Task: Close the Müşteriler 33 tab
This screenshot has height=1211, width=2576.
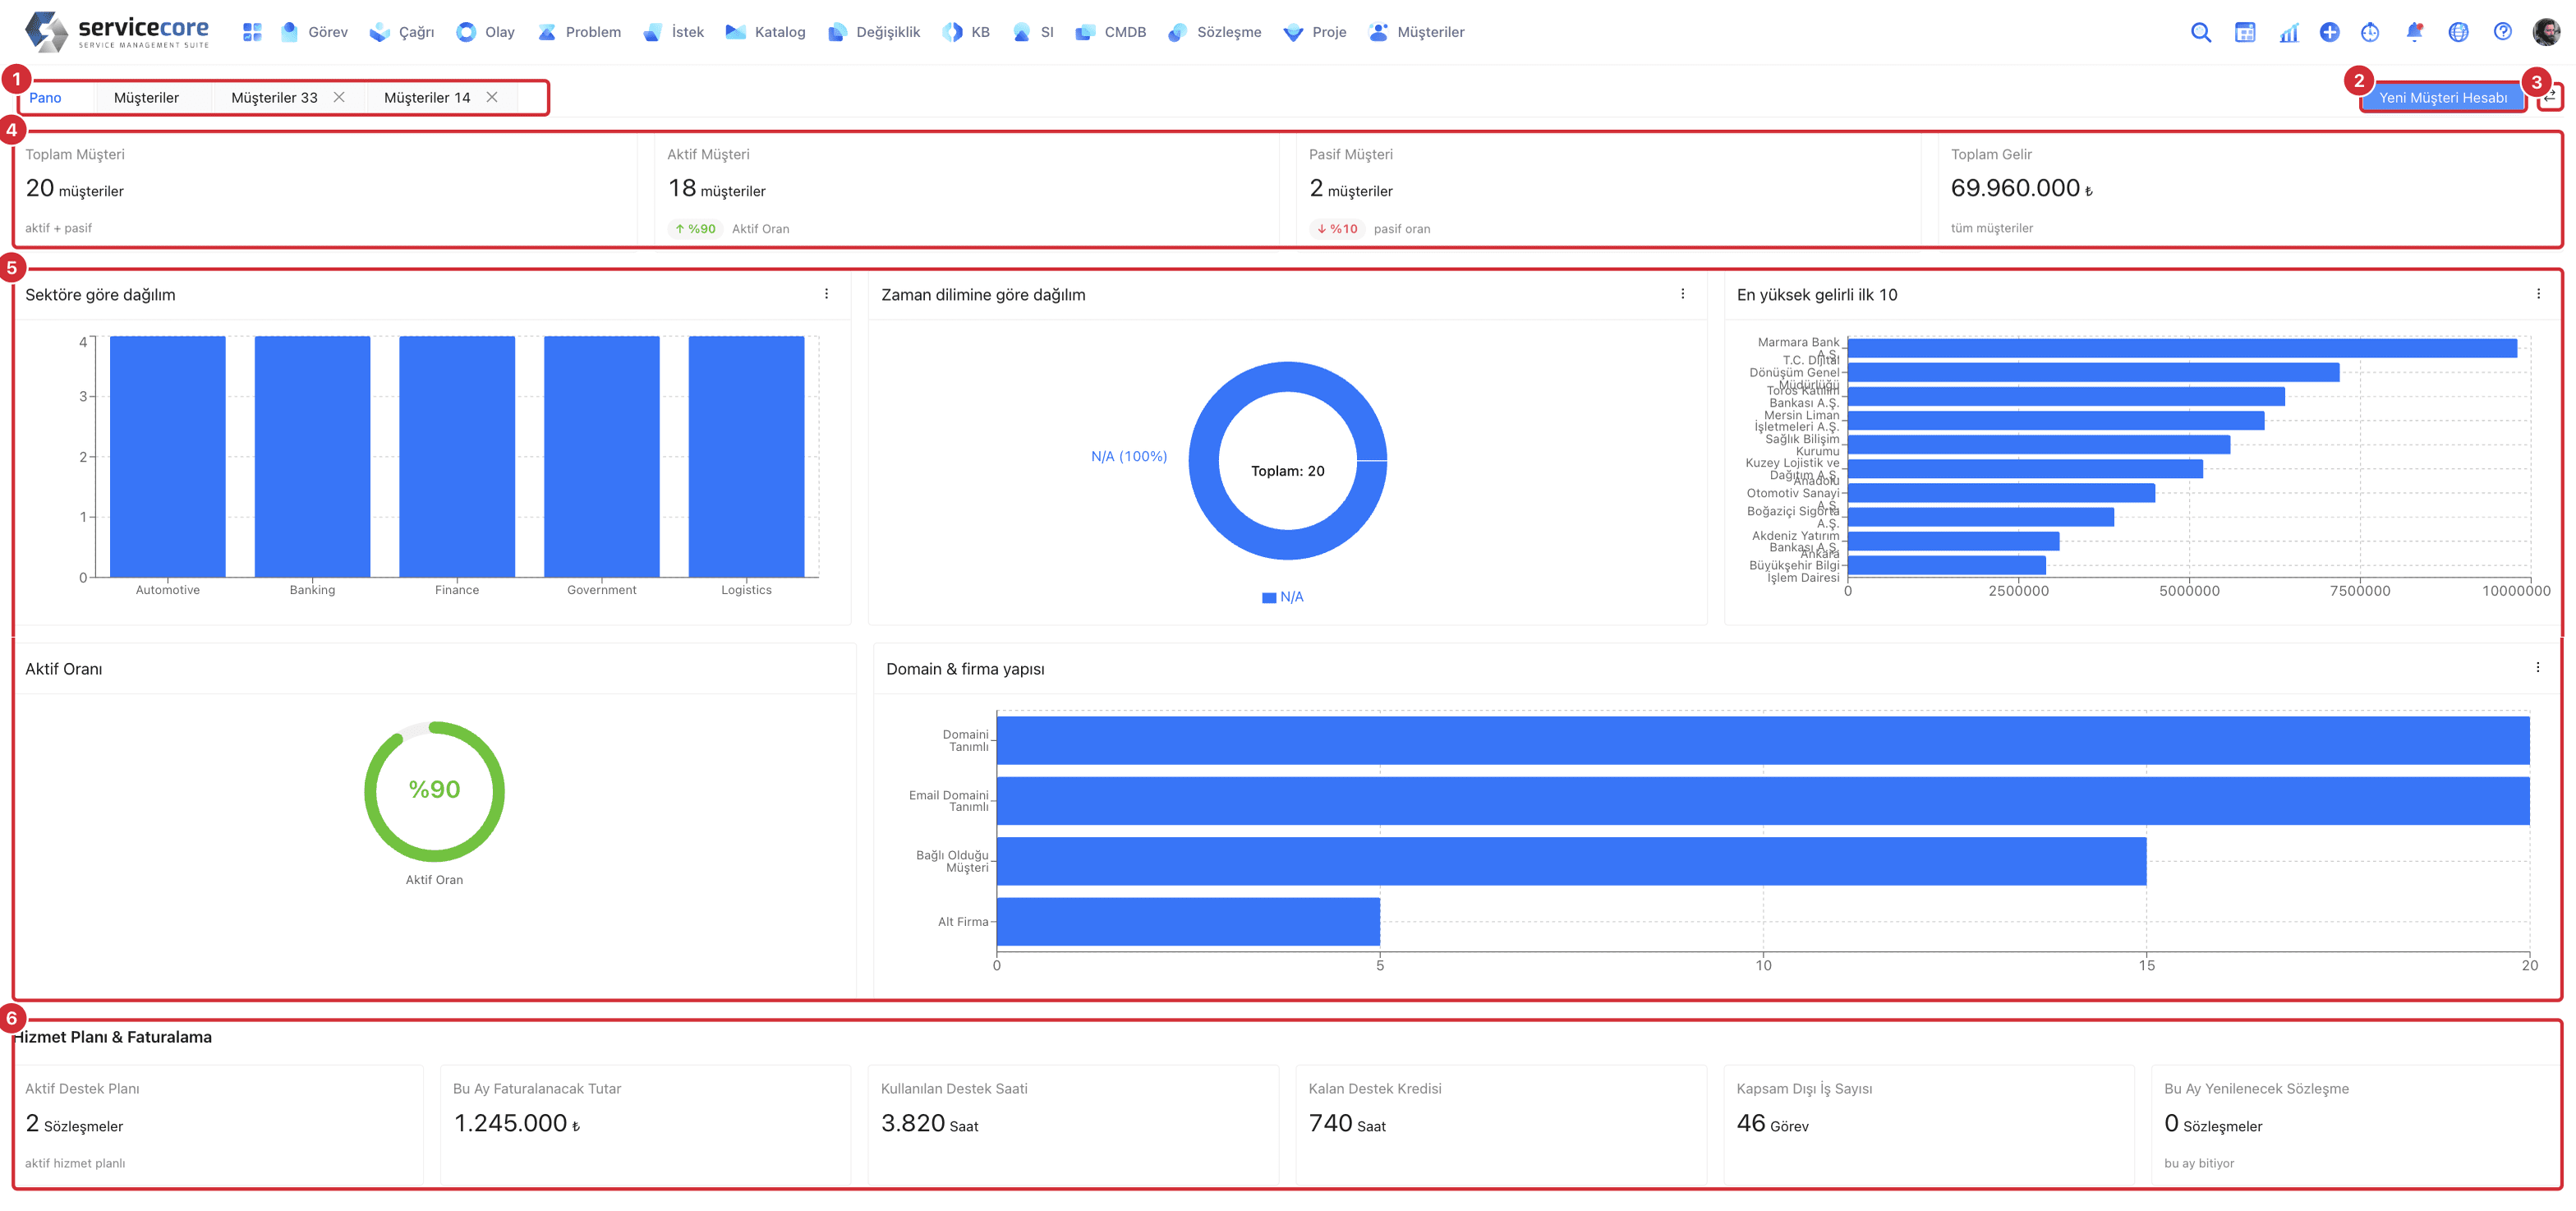Action: pos(339,97)
